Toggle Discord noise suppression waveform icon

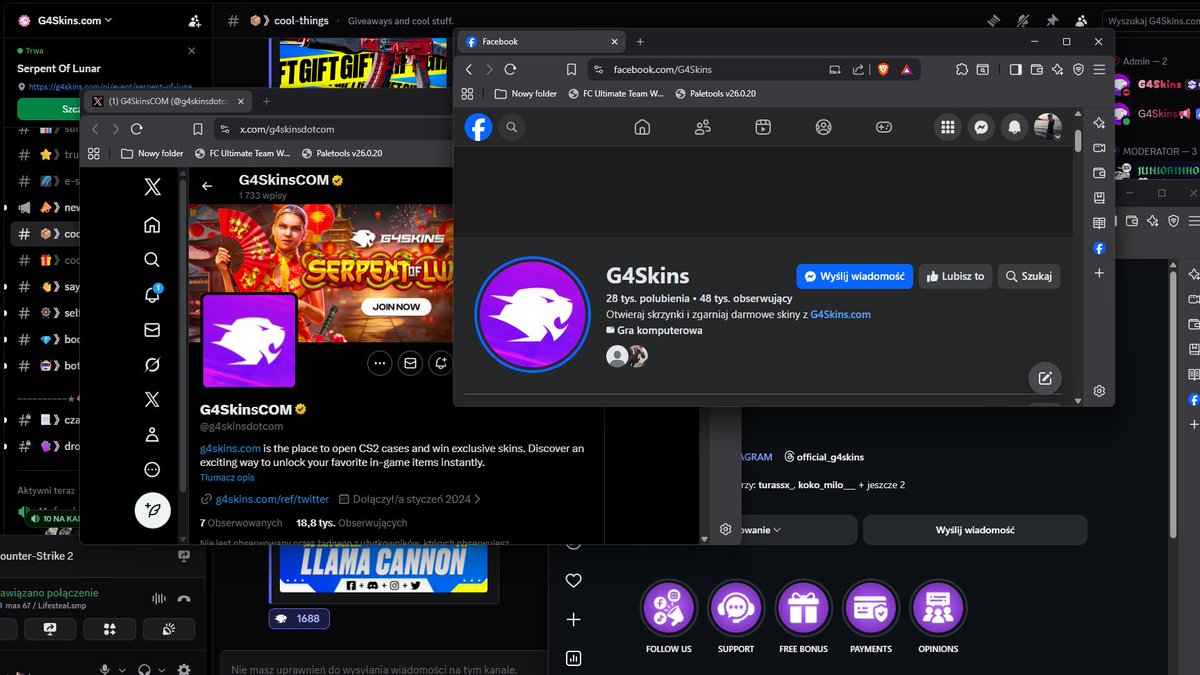coord(158,599)
